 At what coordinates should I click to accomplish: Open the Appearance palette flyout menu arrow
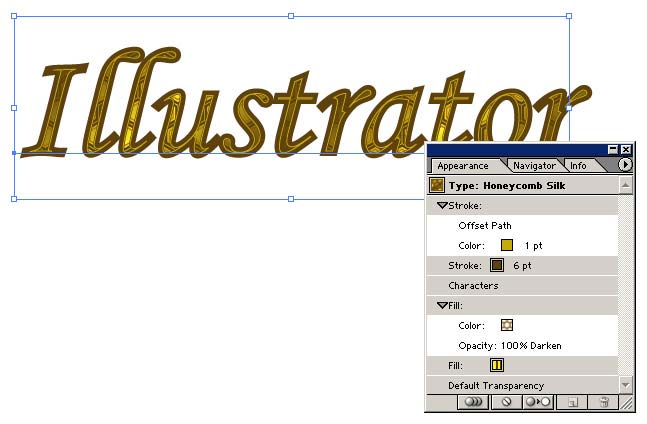625,165
